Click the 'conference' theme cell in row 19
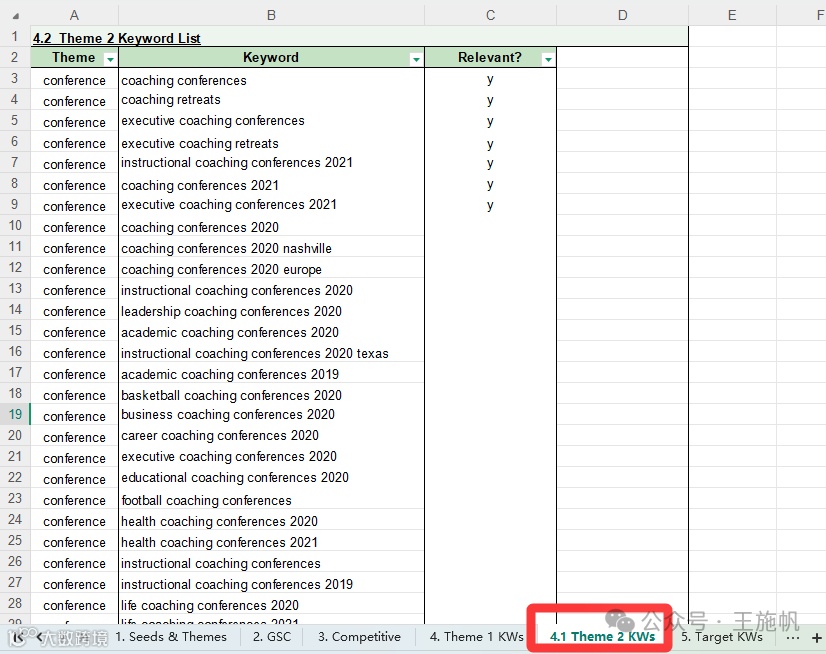 pyautogui.click(x=74, y=417)
